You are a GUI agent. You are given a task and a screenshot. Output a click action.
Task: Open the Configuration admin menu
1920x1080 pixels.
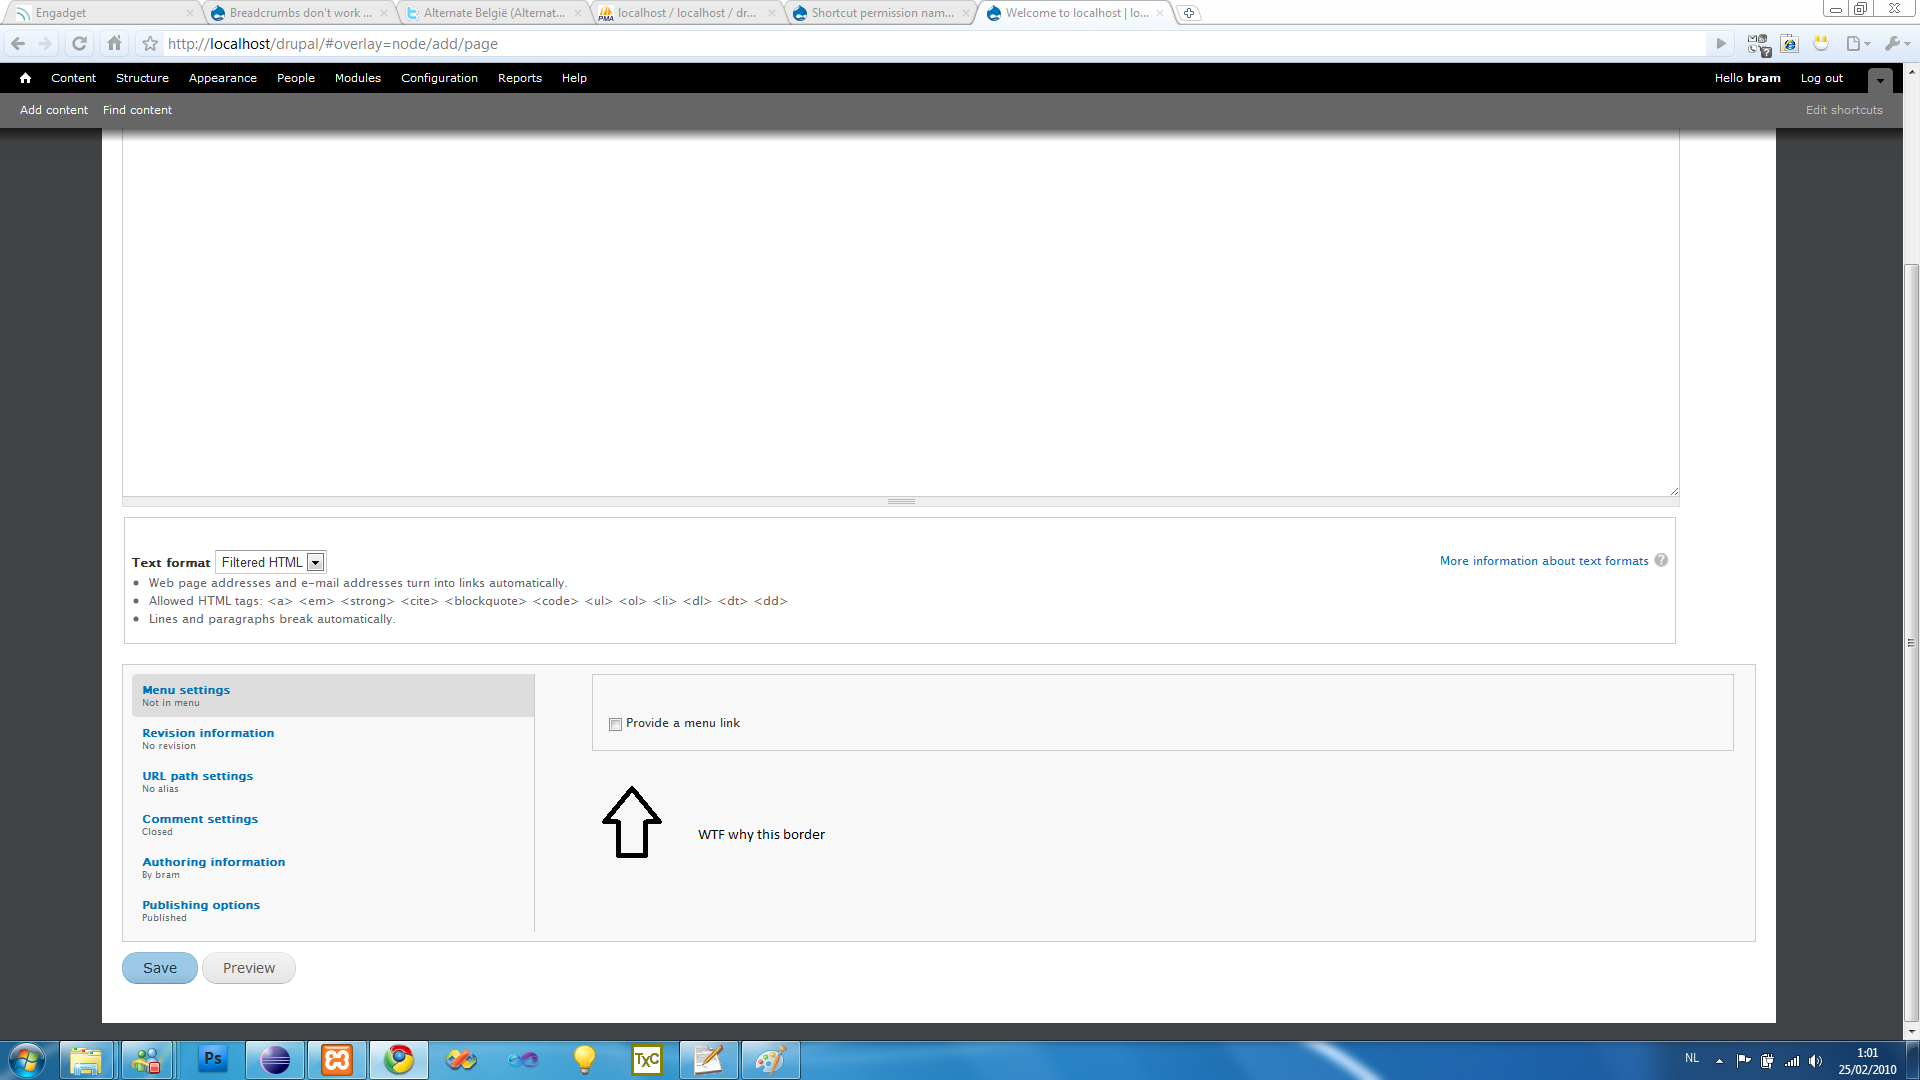coord(439,78)
